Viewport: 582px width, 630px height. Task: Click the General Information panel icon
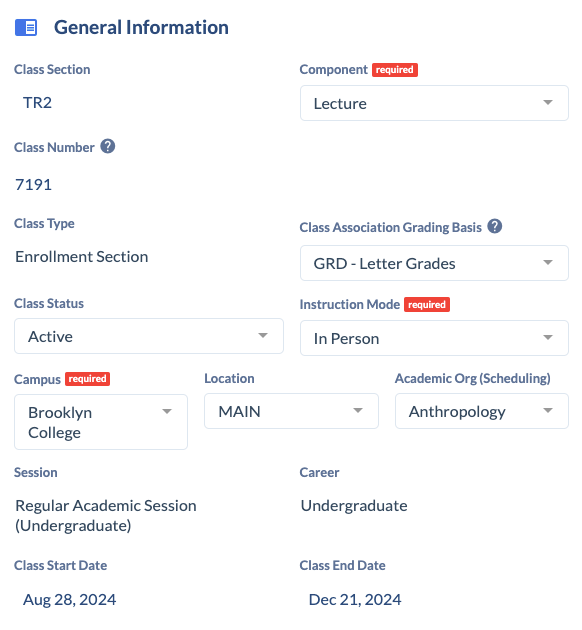(x=26, y=28)
